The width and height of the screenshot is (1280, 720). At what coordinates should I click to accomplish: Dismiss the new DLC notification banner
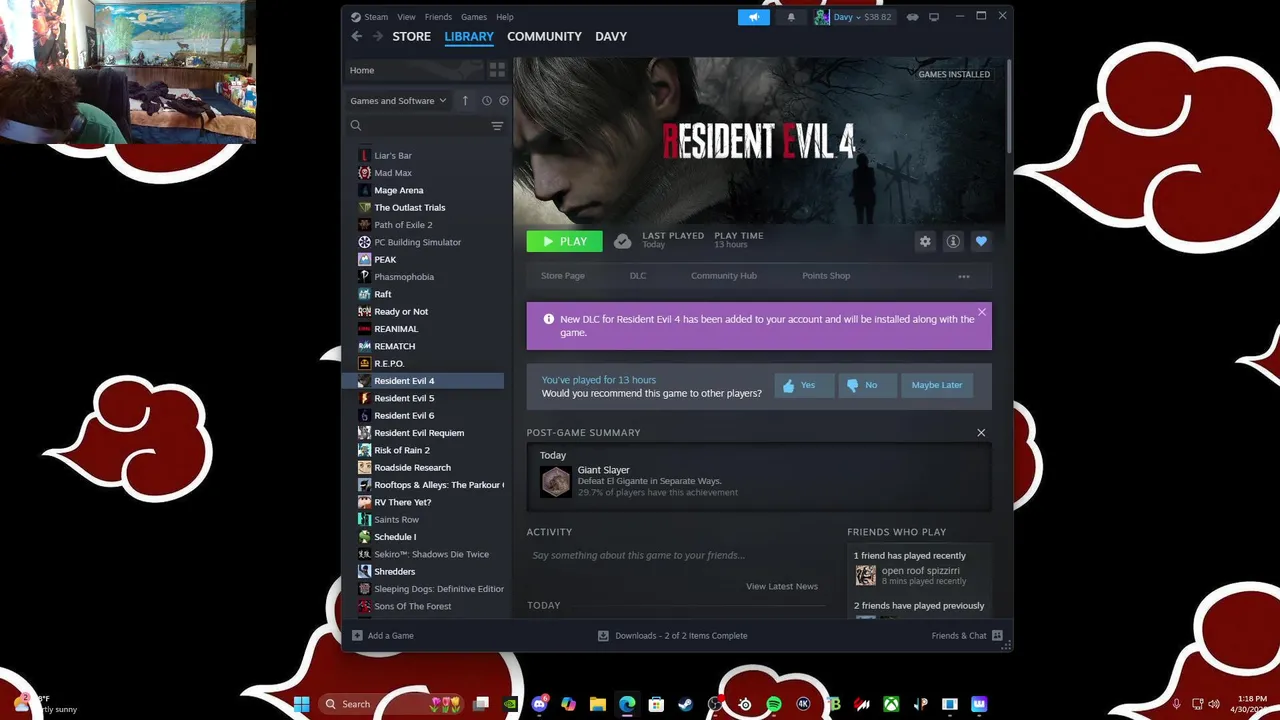[982, 312]
